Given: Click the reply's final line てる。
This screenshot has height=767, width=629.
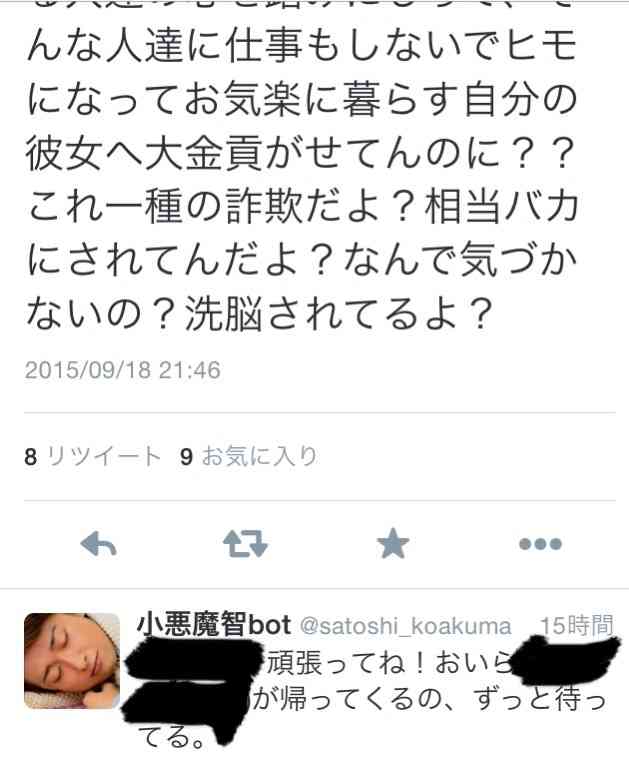Looking at the screenshot, I should coord(172,737).
